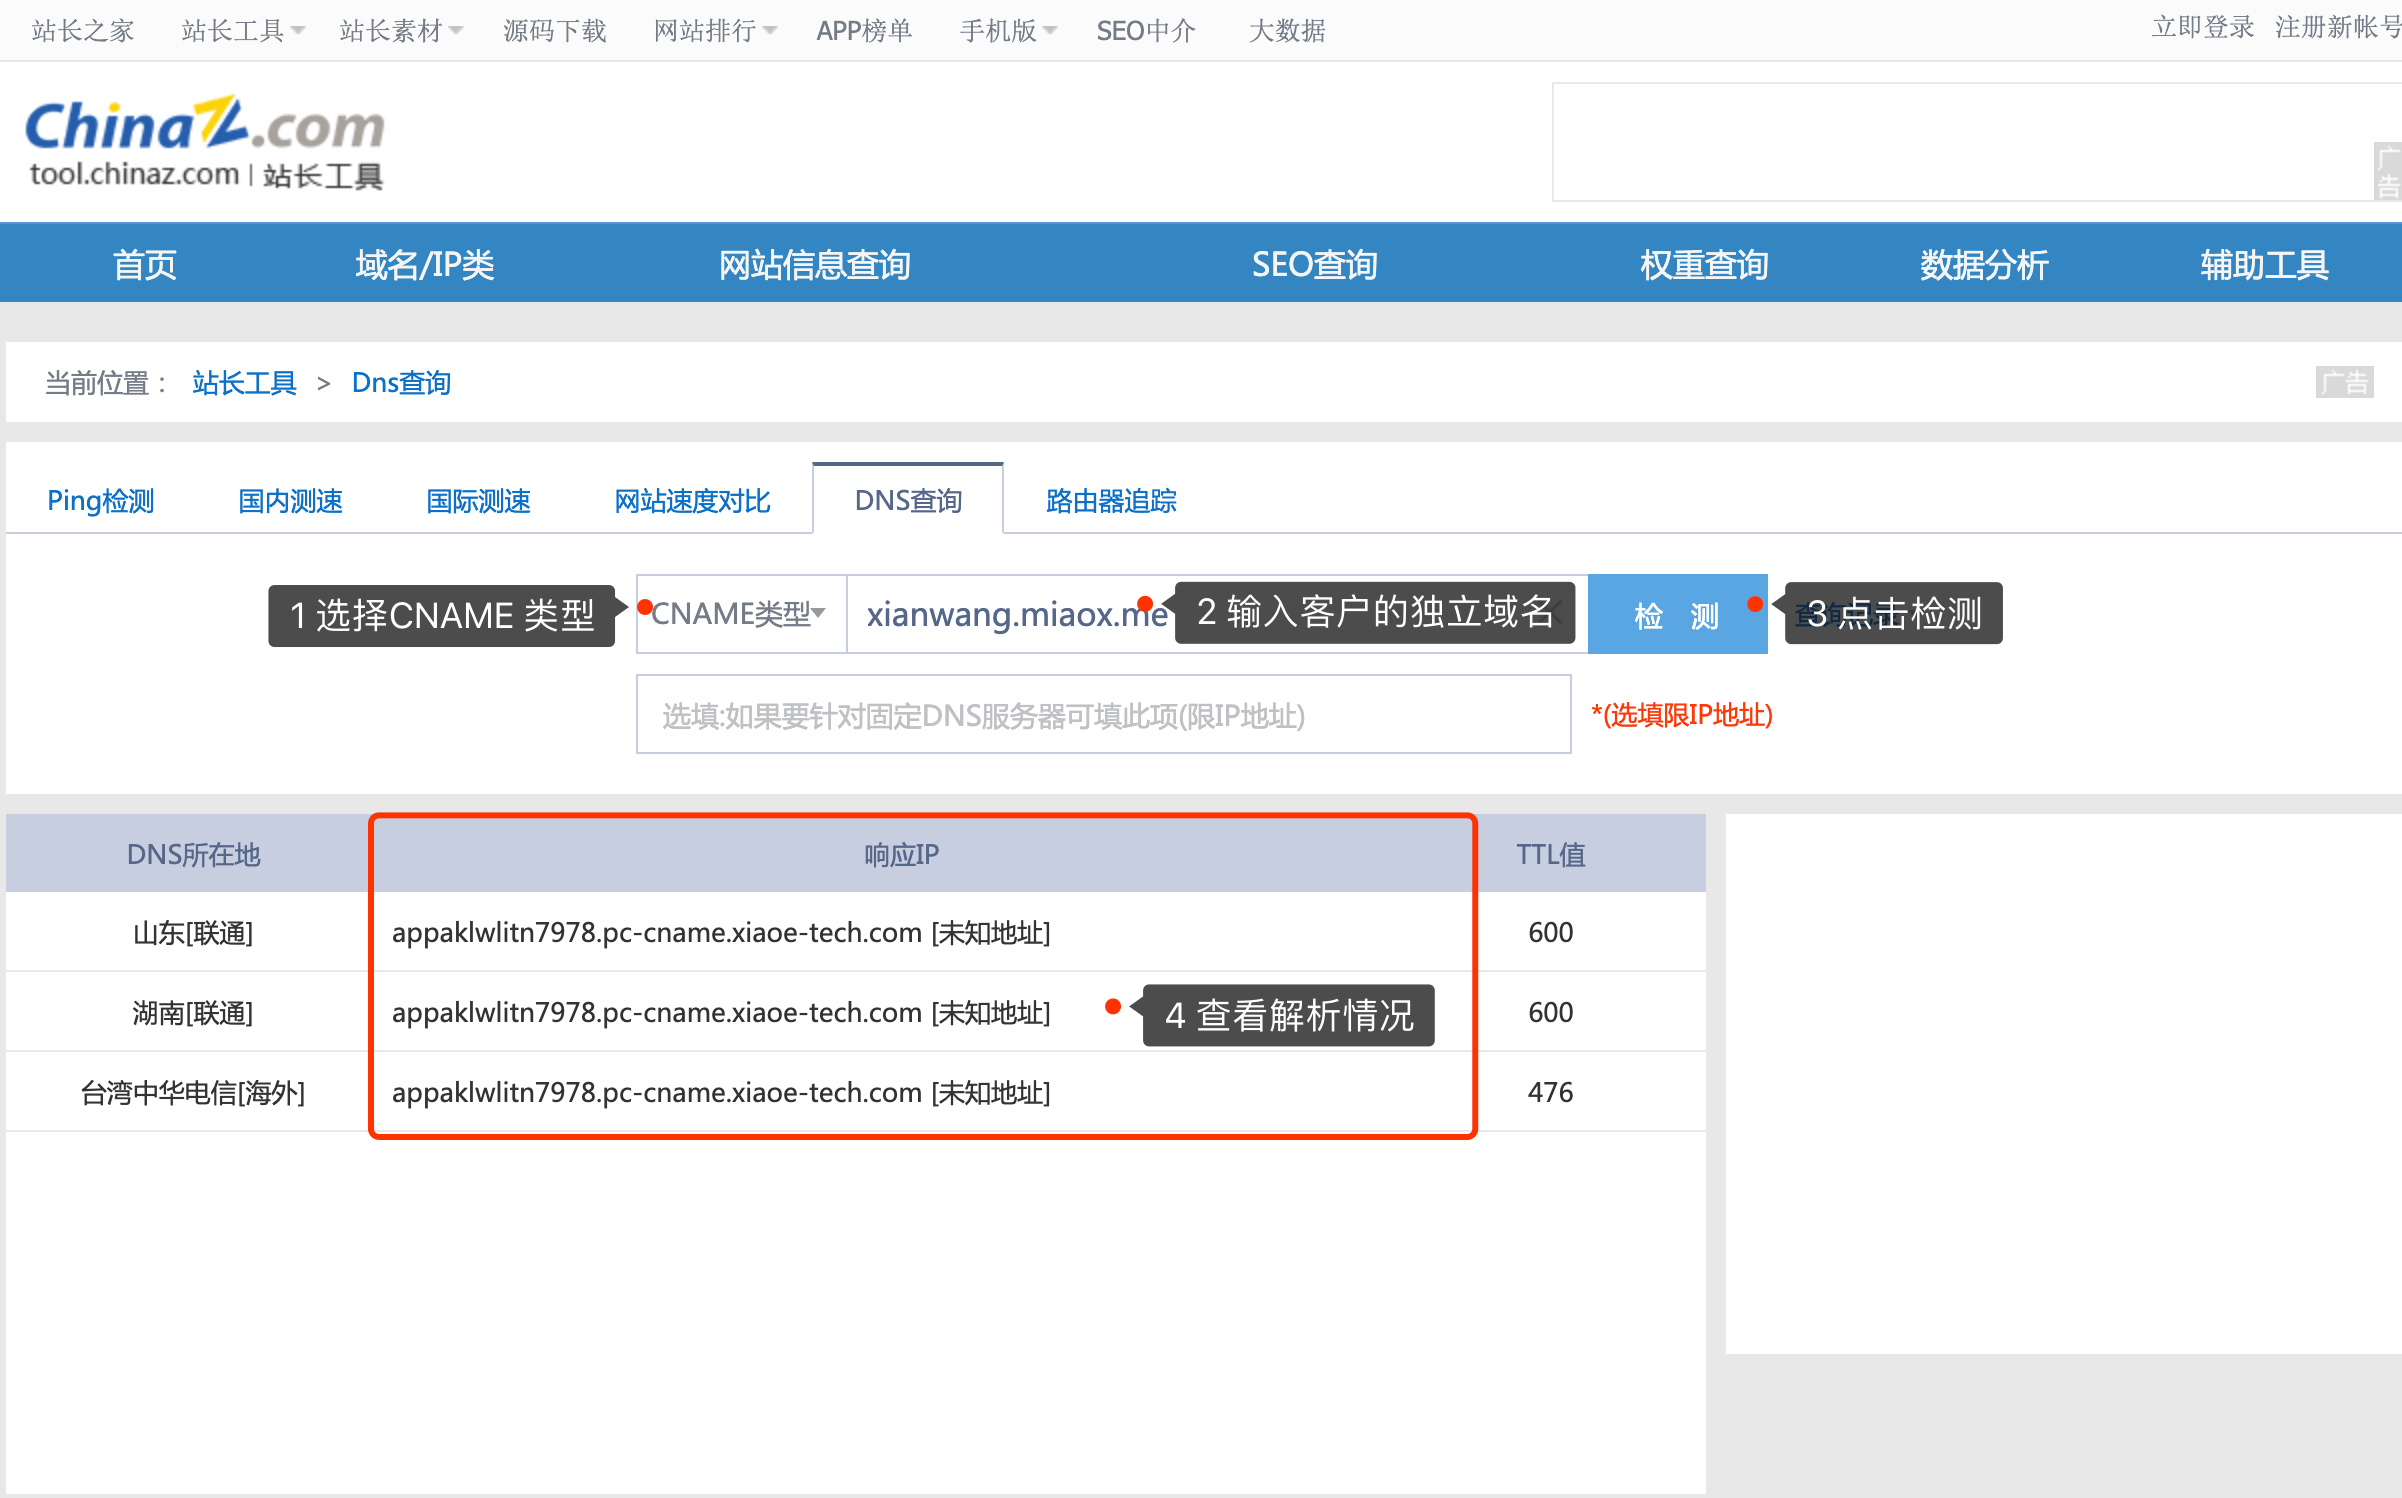
Task: Click 山东[联通] row location cell
Action: 193,932
